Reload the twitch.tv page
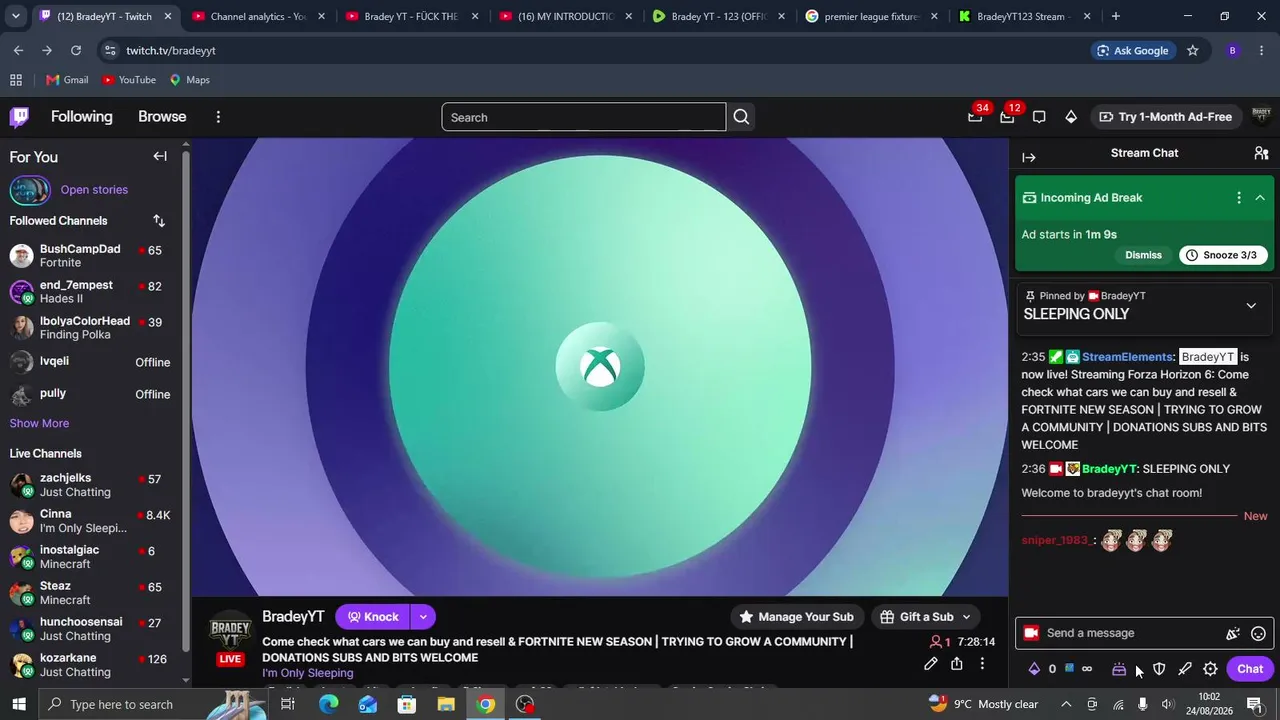This screenshot has height=720, width=1280. coord(76,51)
